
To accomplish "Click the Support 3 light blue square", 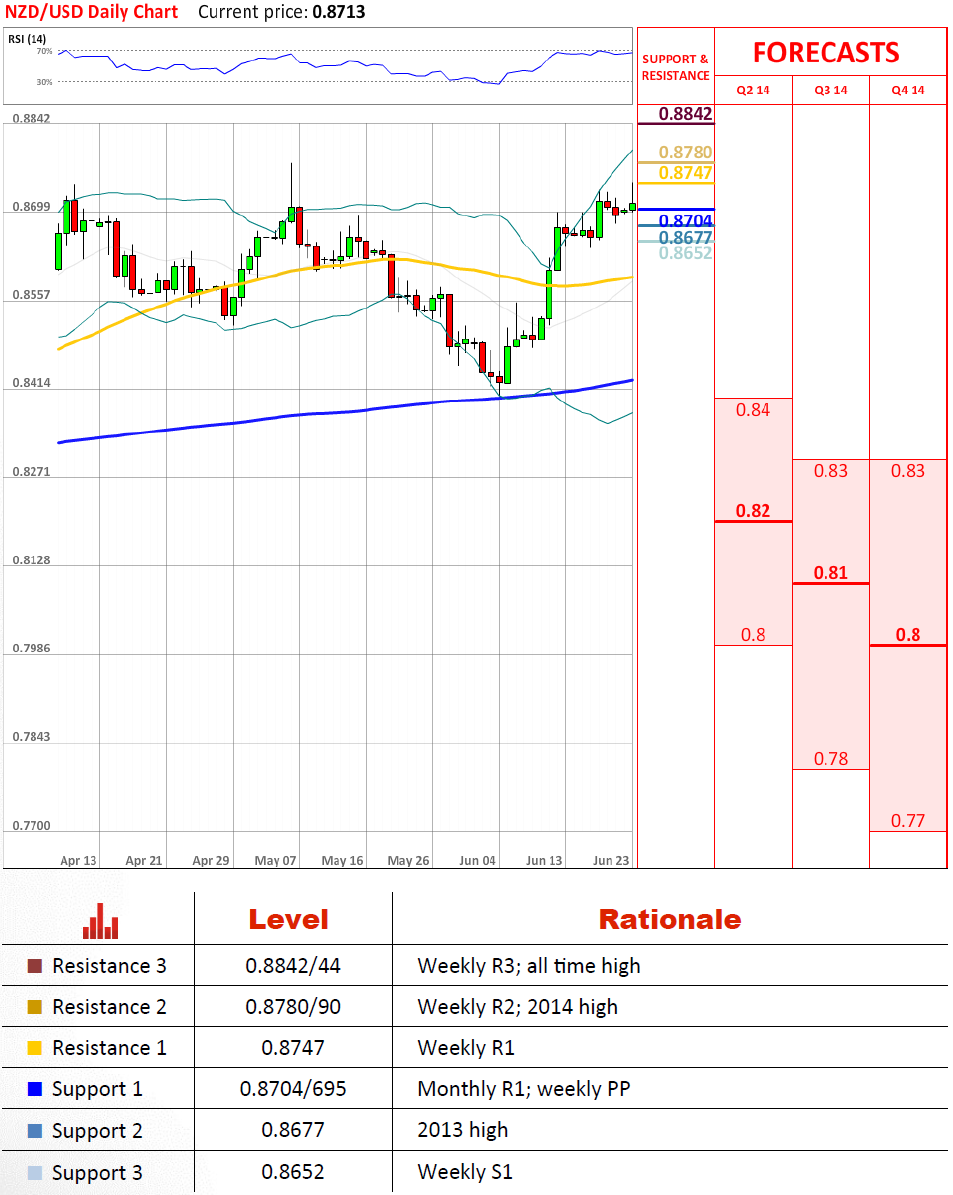I will (35, 1173).
